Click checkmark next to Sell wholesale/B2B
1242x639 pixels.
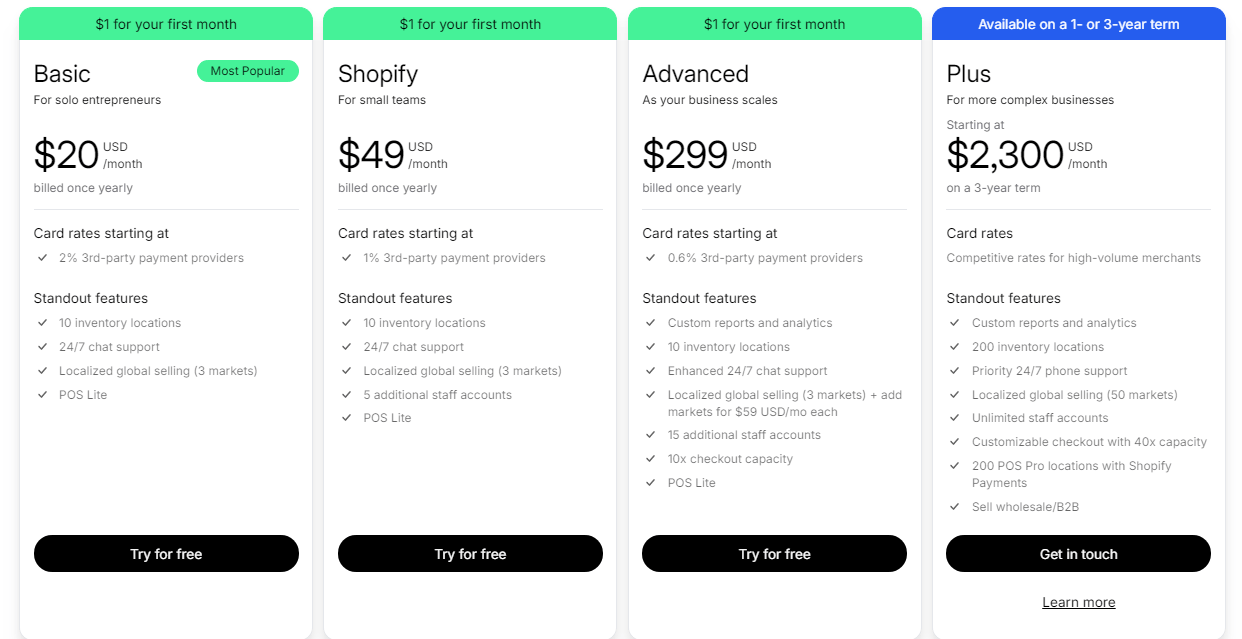pyautogui.click(x=955, y=506)
